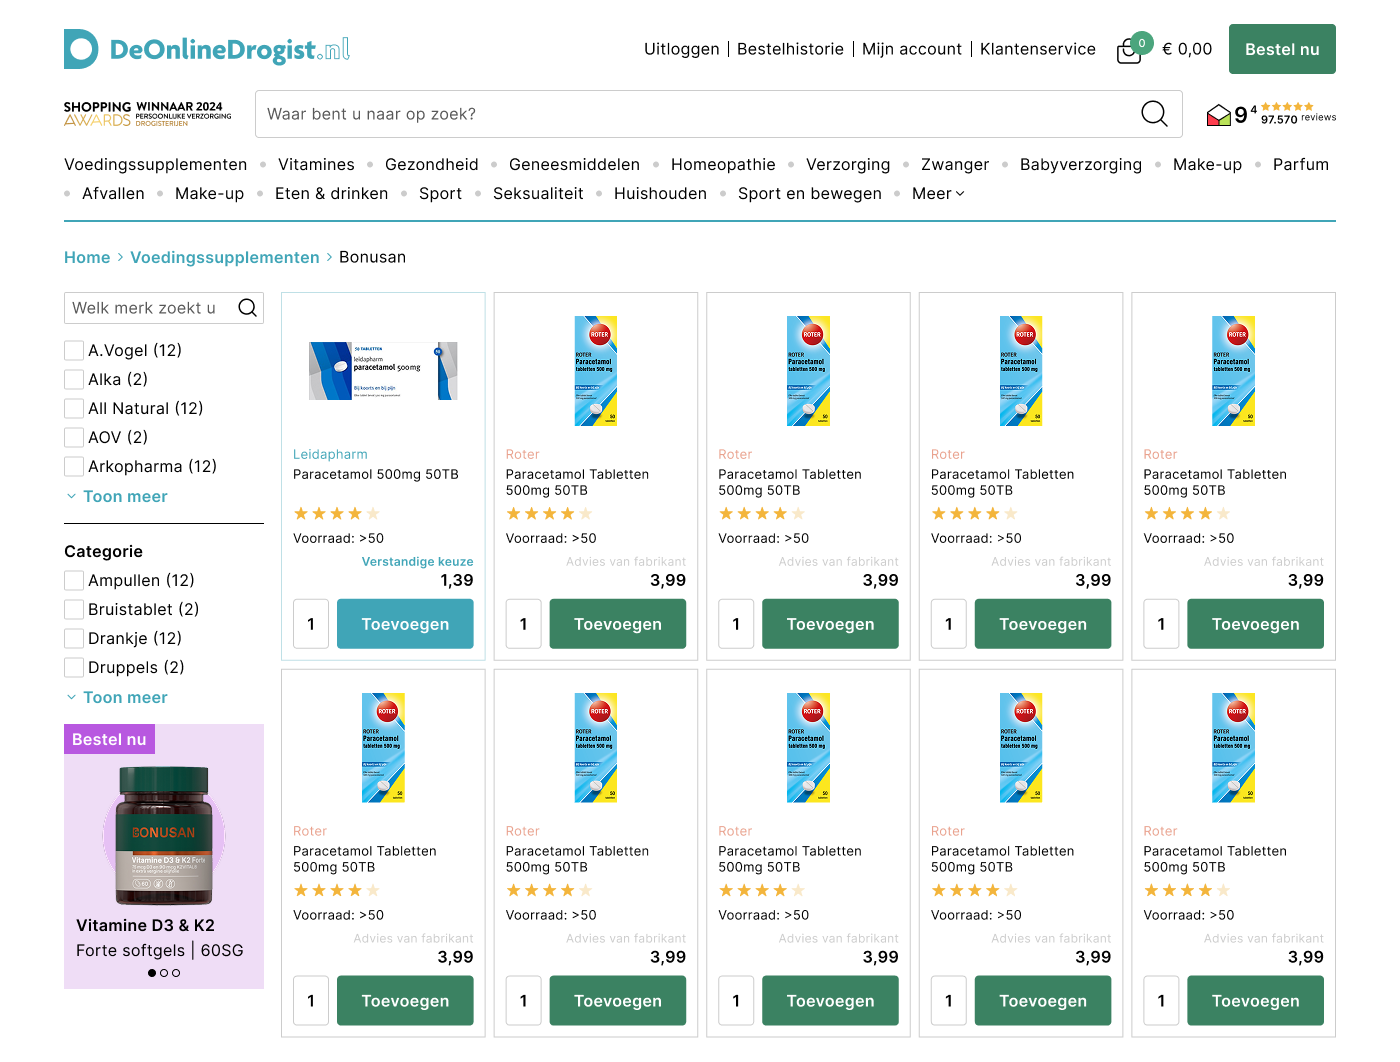Open the Meer navigation dropdown
Viewport: 1400px width, 1062px height.
coord(938,193)
